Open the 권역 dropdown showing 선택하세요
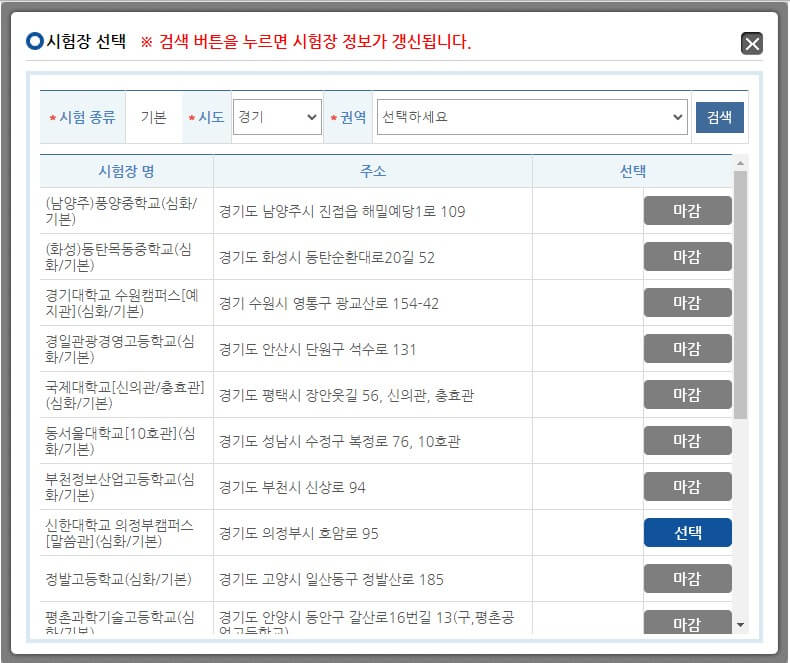 click(x=532, y=117)
